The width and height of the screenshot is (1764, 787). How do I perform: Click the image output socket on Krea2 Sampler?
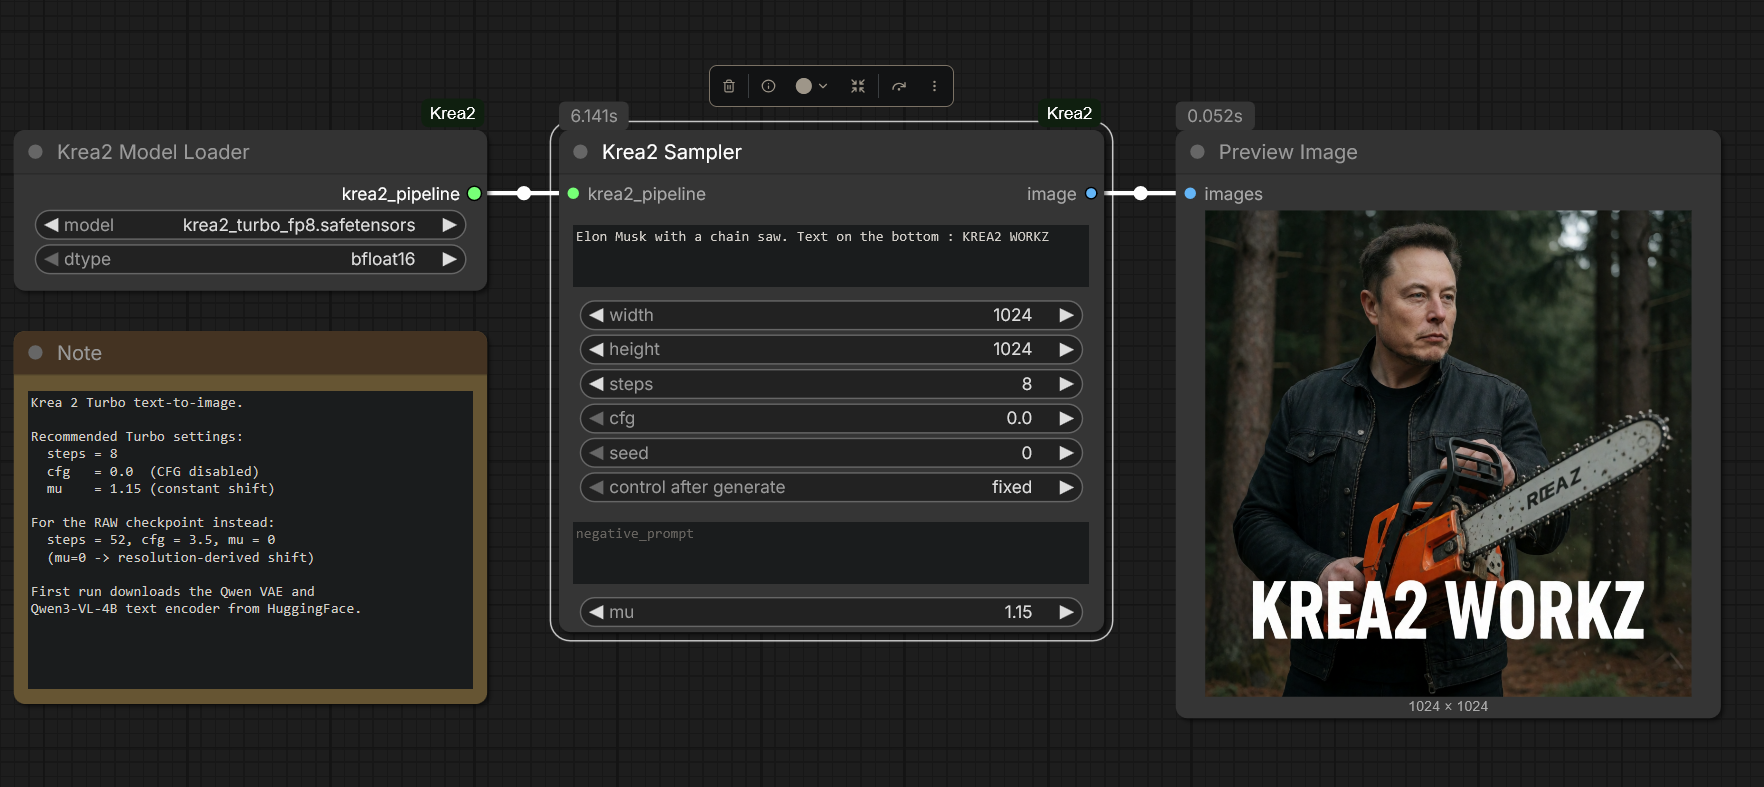coord(1091,193)
